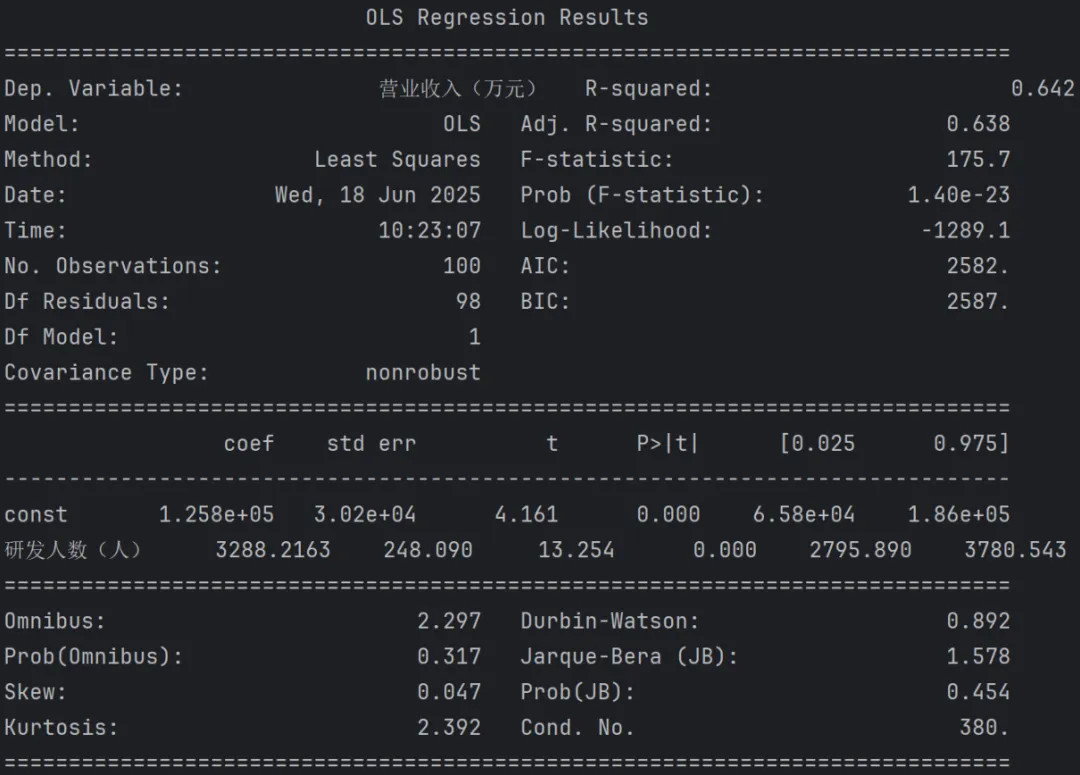This screenshot has height=775, width=1080.
Task: Click the coef column header
Action: [249, 444]
